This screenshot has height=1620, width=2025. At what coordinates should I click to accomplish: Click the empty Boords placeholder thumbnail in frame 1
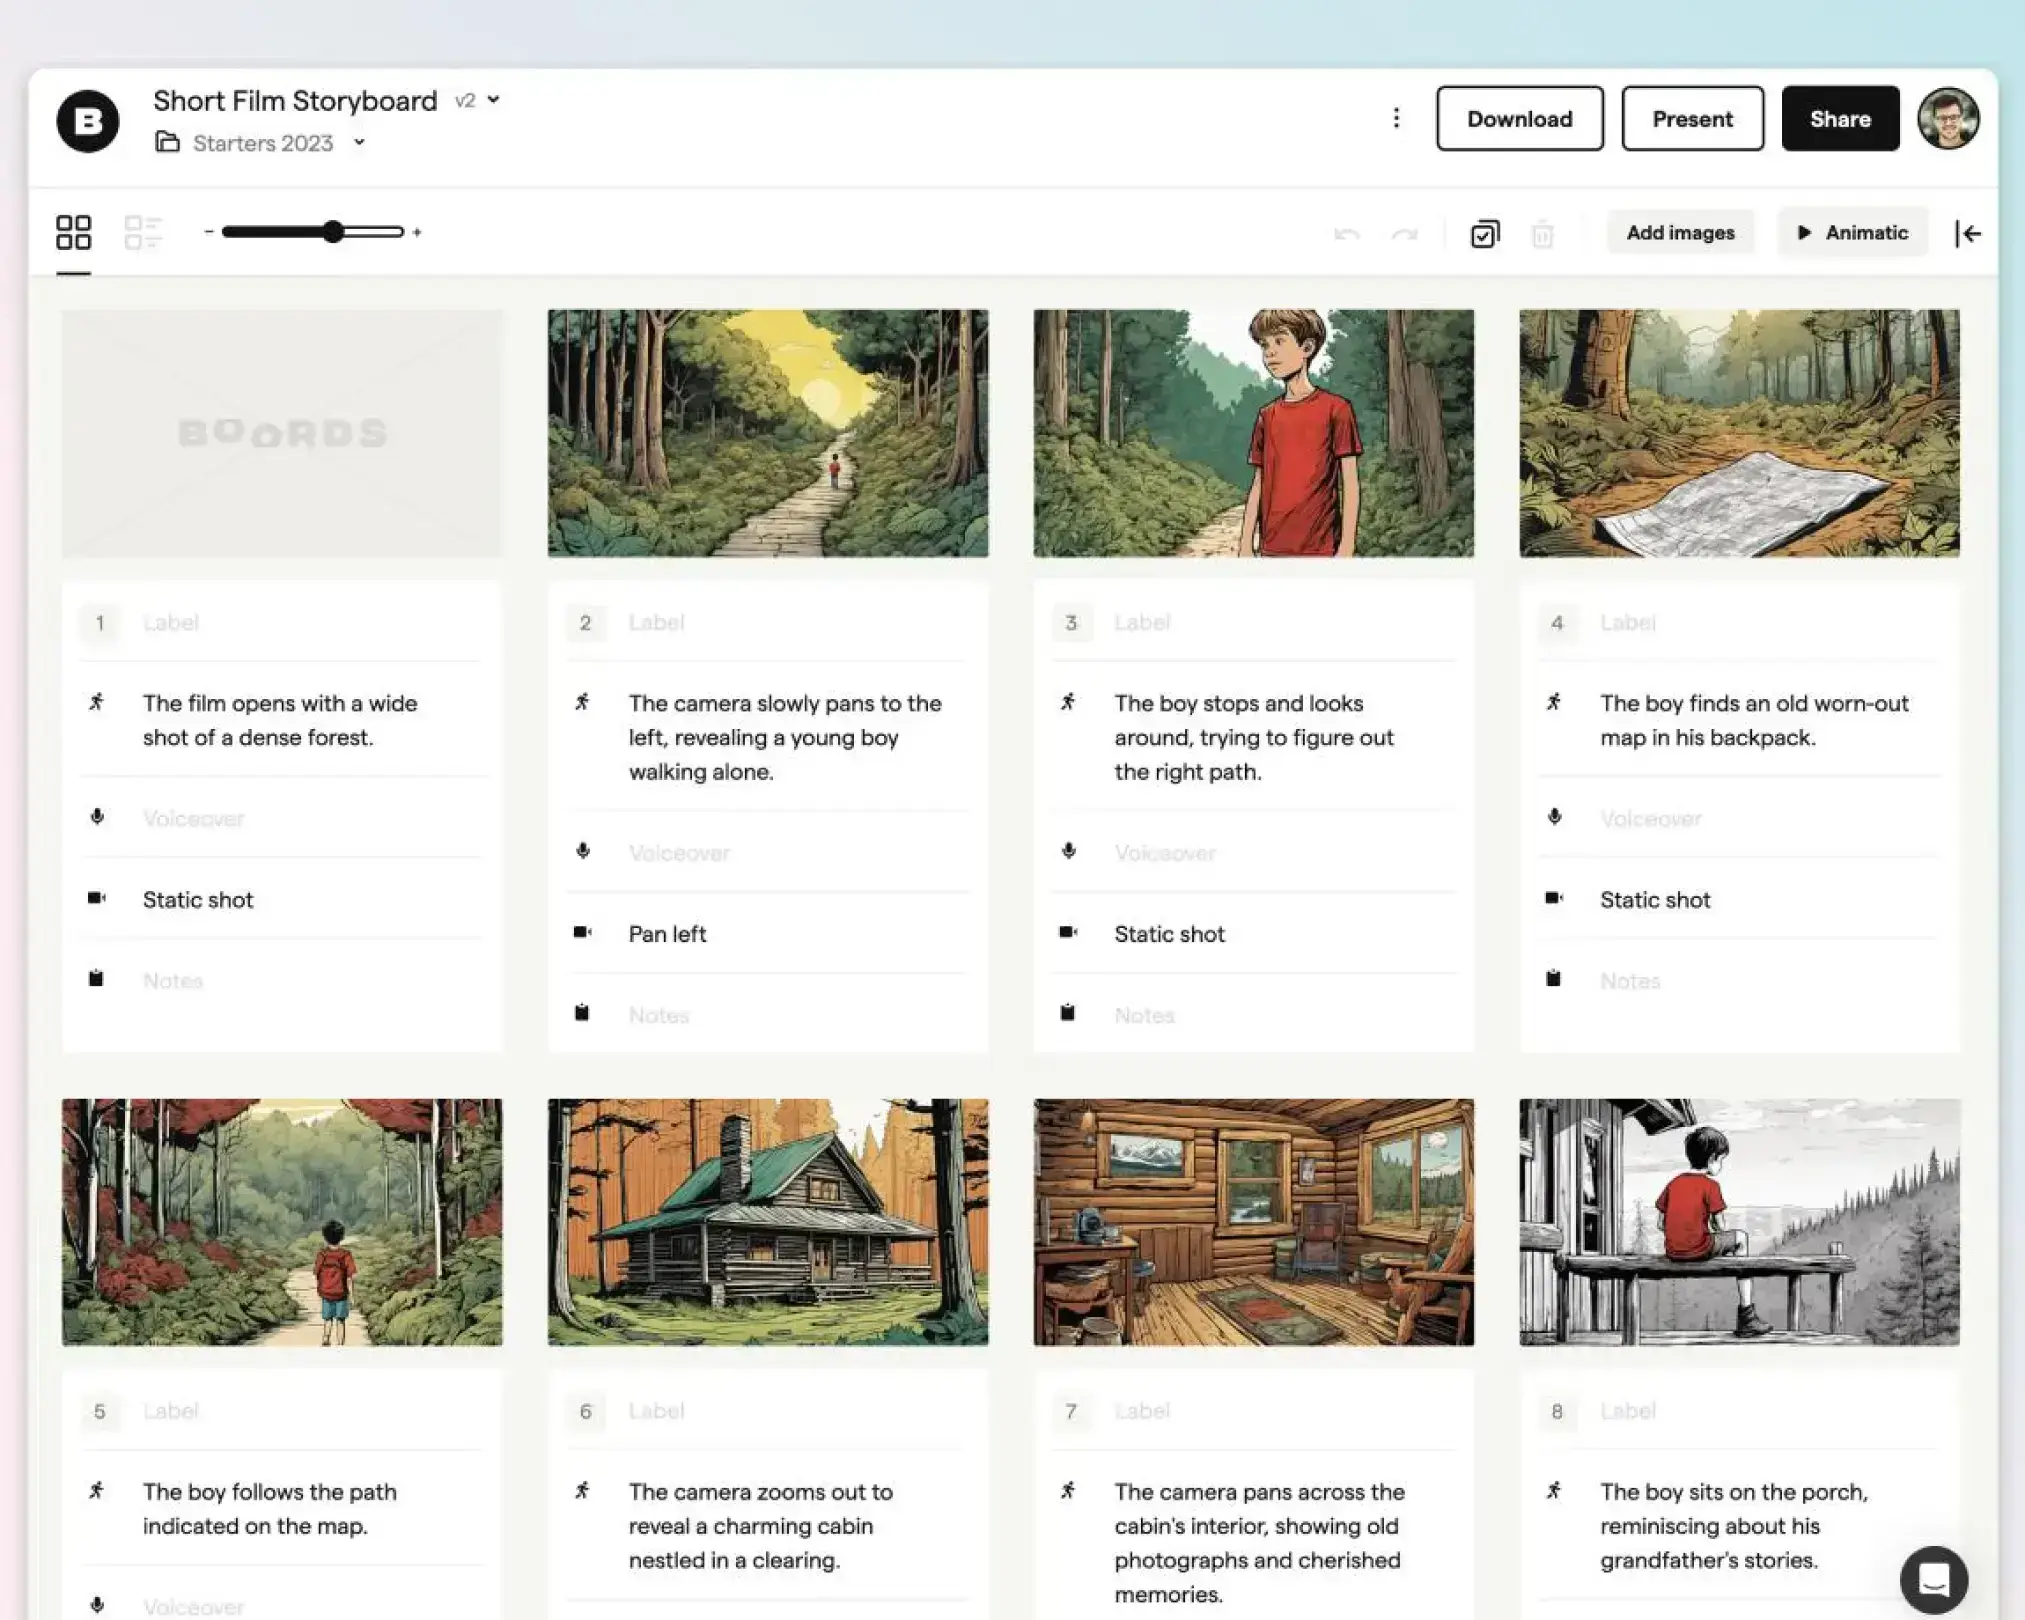(282, 433)
